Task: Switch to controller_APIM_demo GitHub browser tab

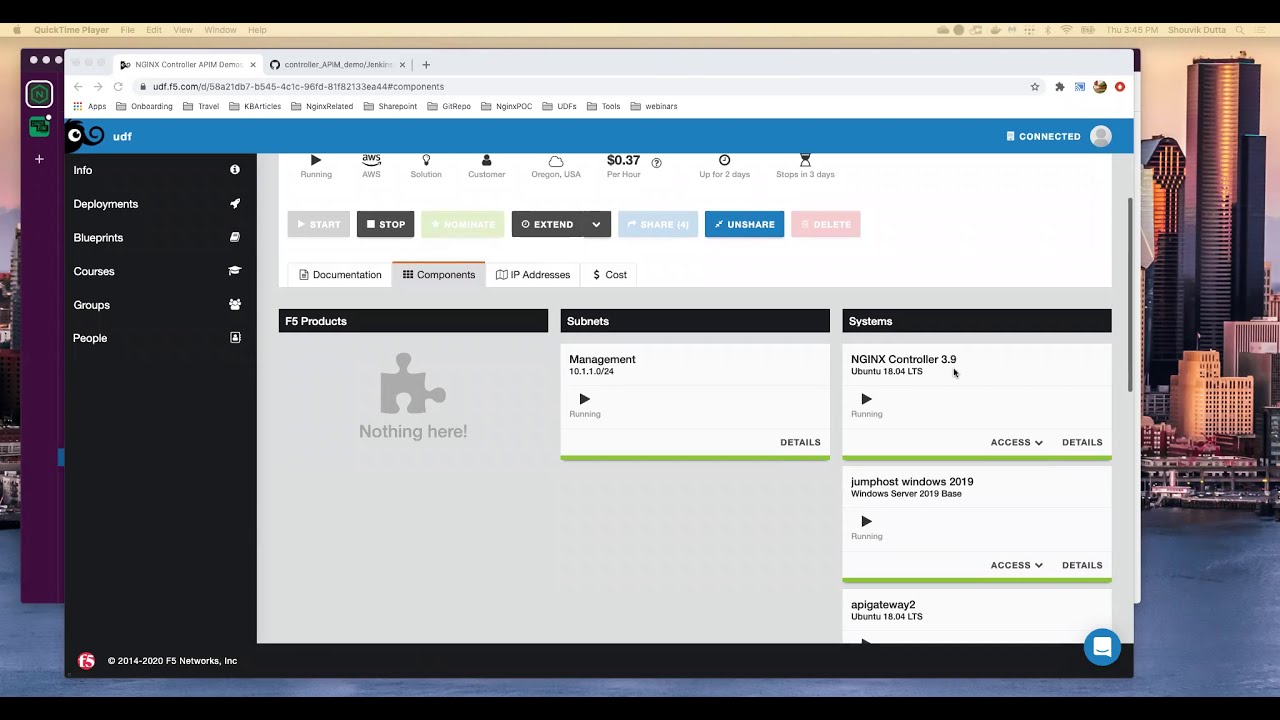Action: pyautogui.click(x=337, y=65)
